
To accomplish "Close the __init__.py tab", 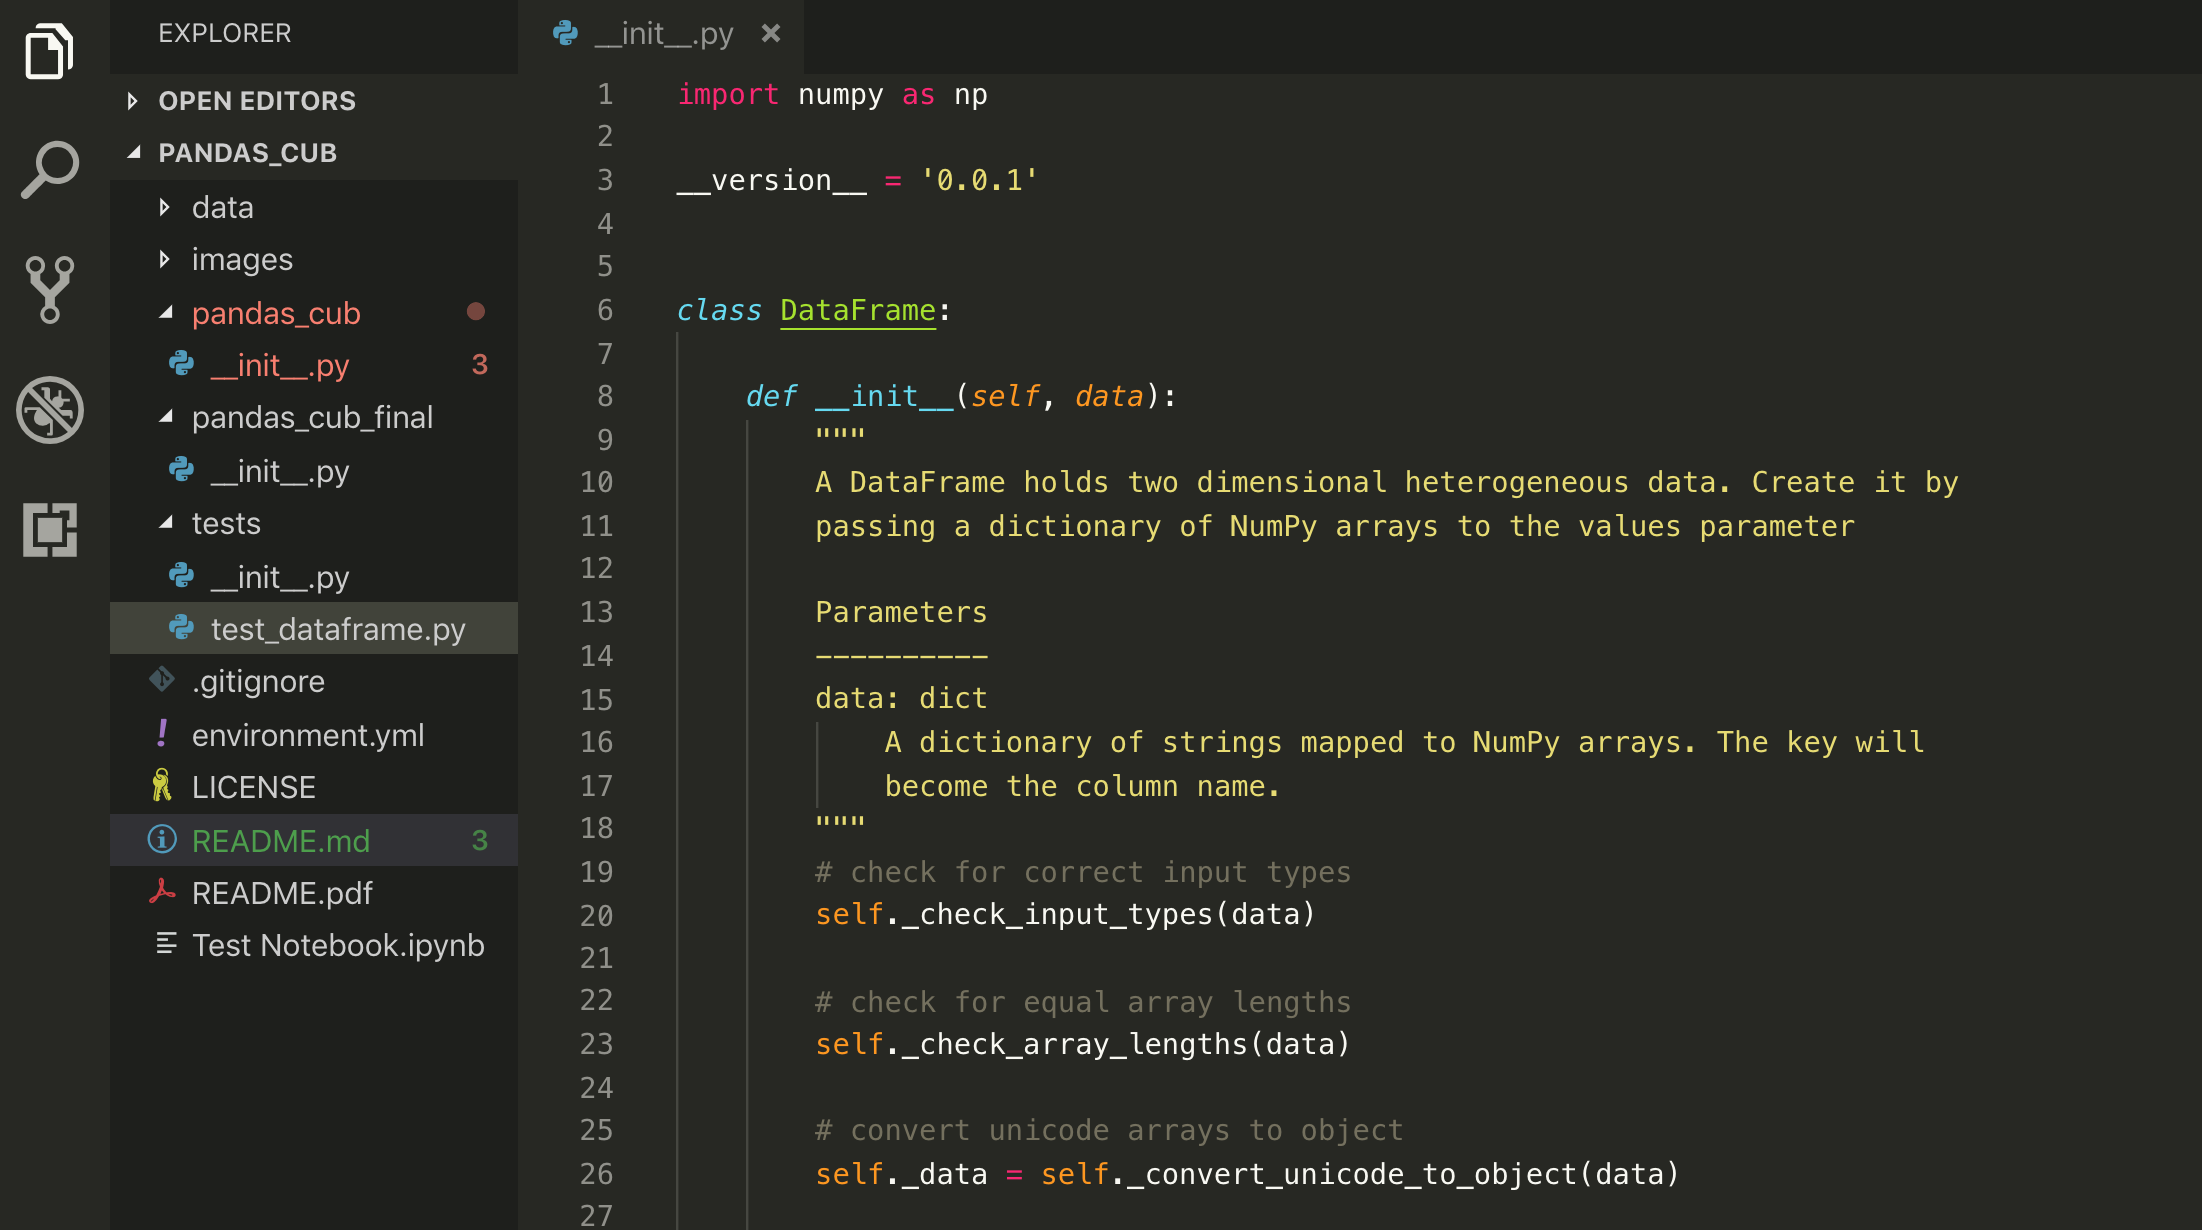I will point(770,33).
